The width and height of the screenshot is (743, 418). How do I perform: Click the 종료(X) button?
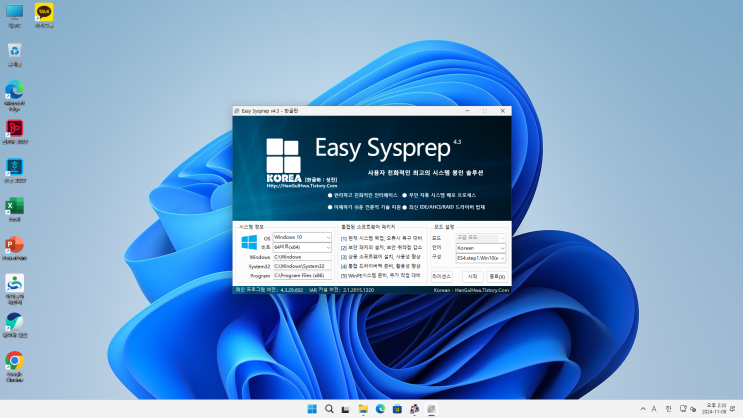[497, 276]
